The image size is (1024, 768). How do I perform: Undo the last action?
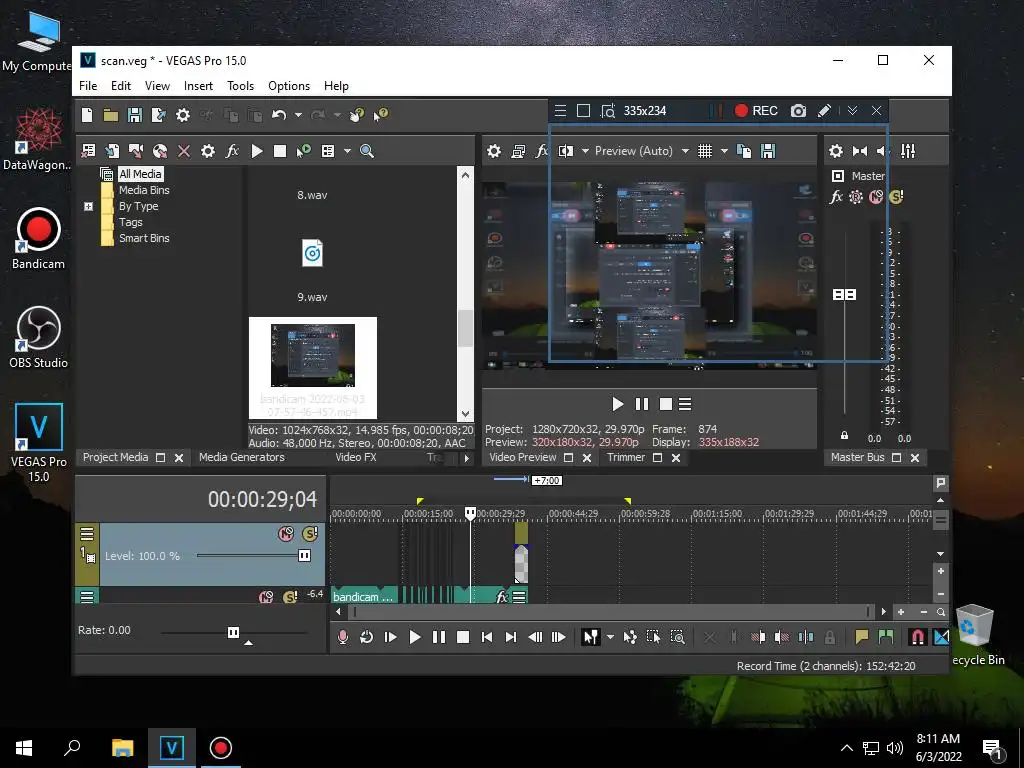pyautogui.click(x=279, y=116)
